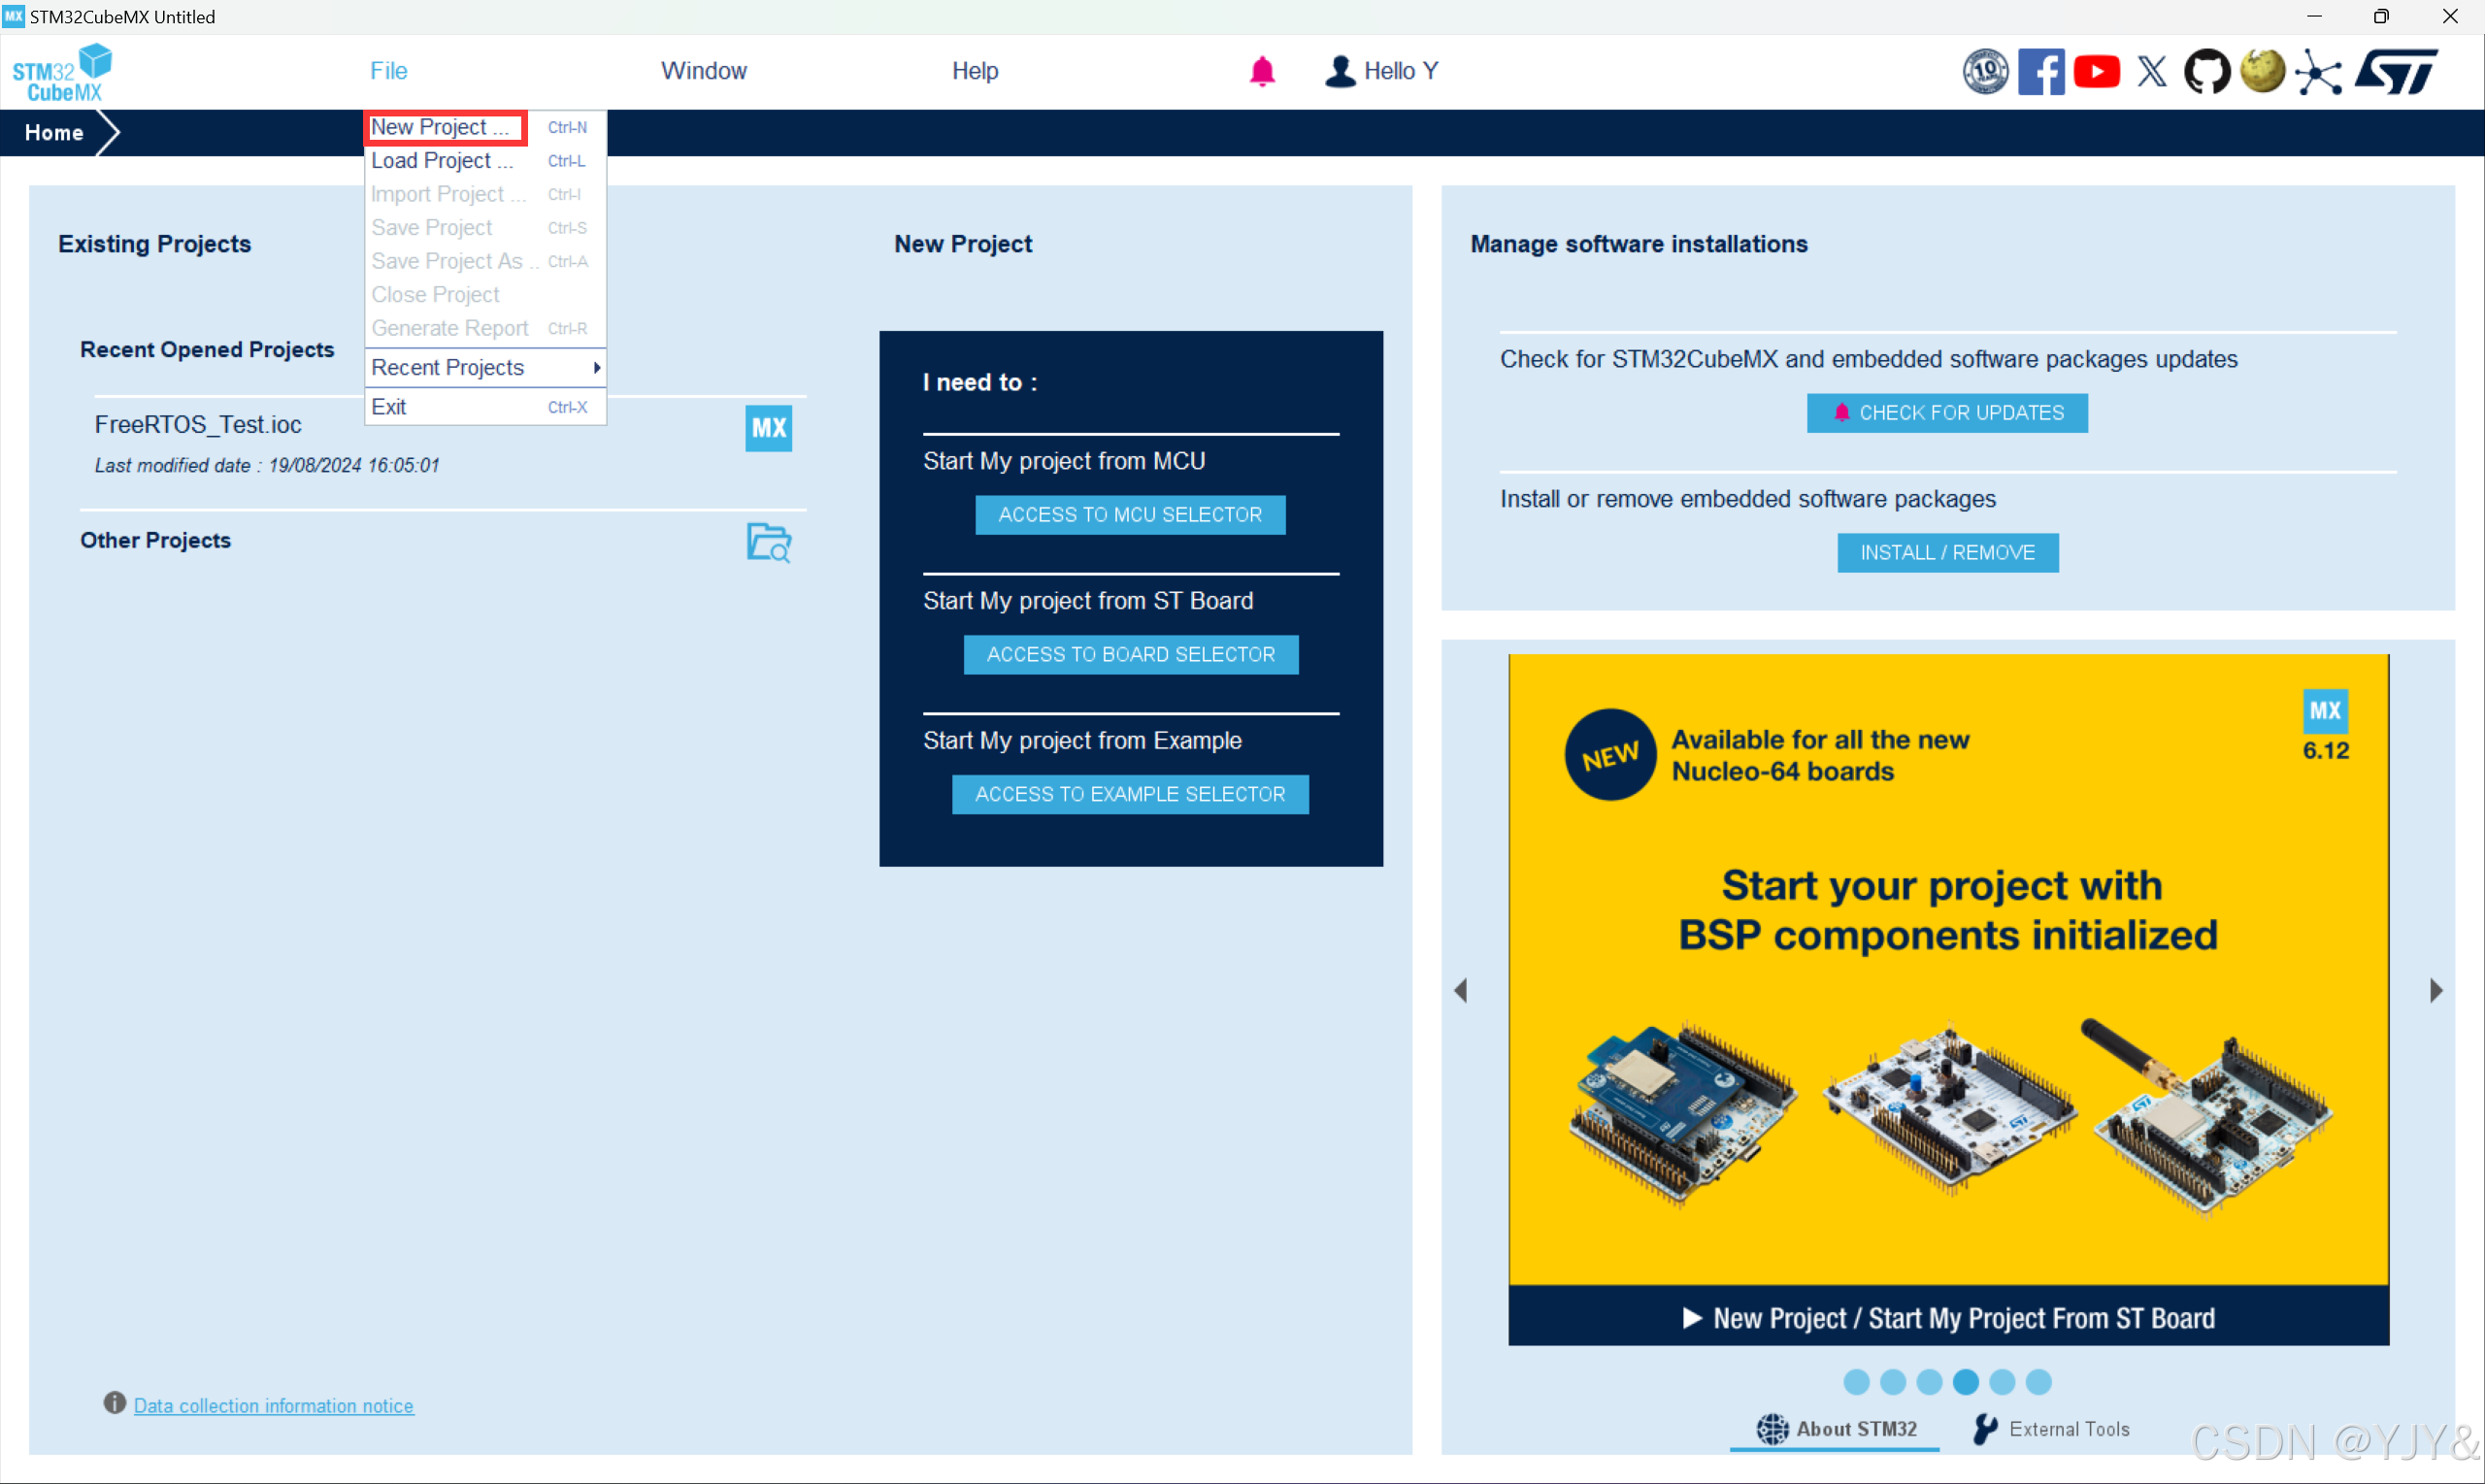The image size is (2485, 1484).
Task: Select New Project from File menu
Action: click(440, 127)
